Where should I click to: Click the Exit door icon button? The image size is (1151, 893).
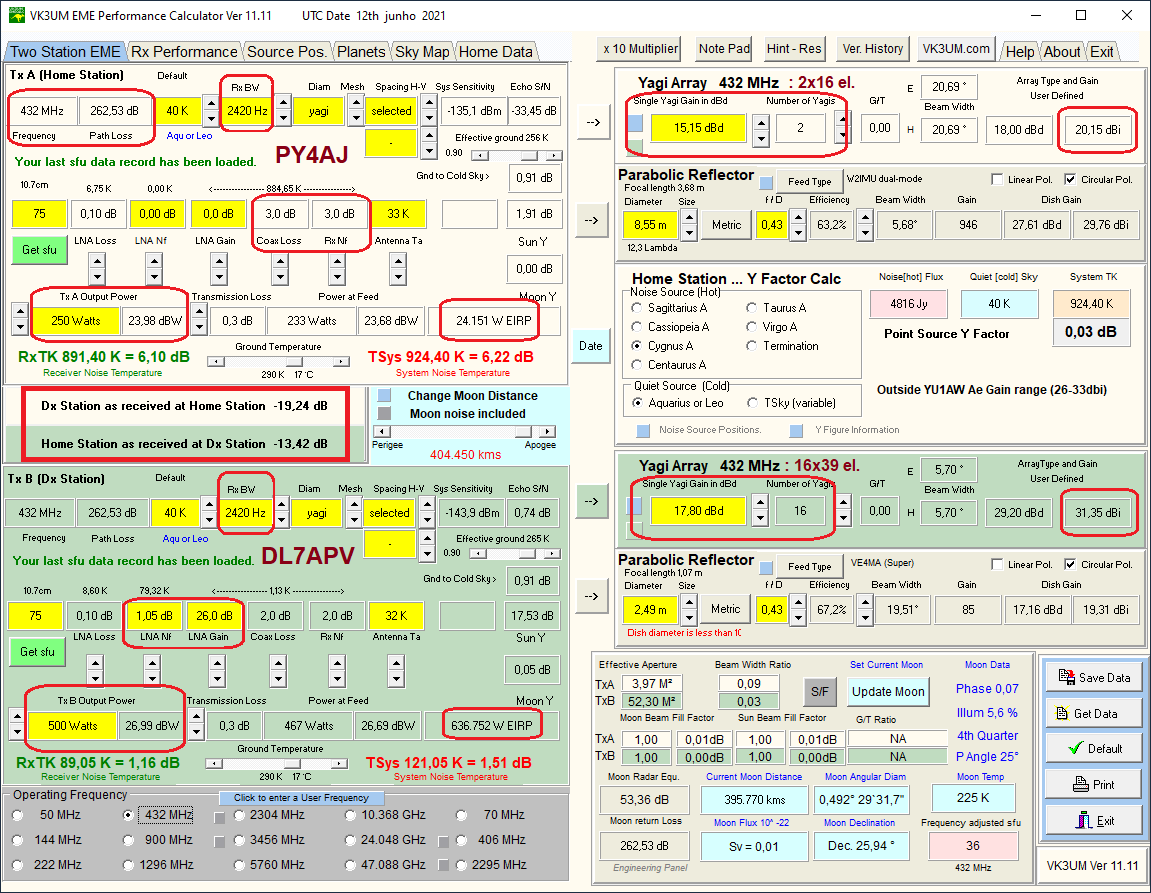(x=1092, y=820)
